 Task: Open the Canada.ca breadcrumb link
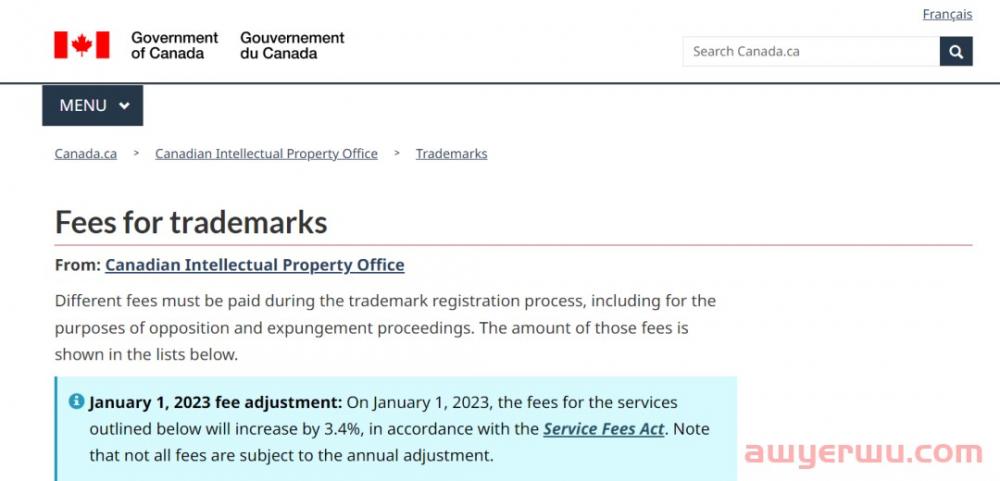(x=85, y=154)
